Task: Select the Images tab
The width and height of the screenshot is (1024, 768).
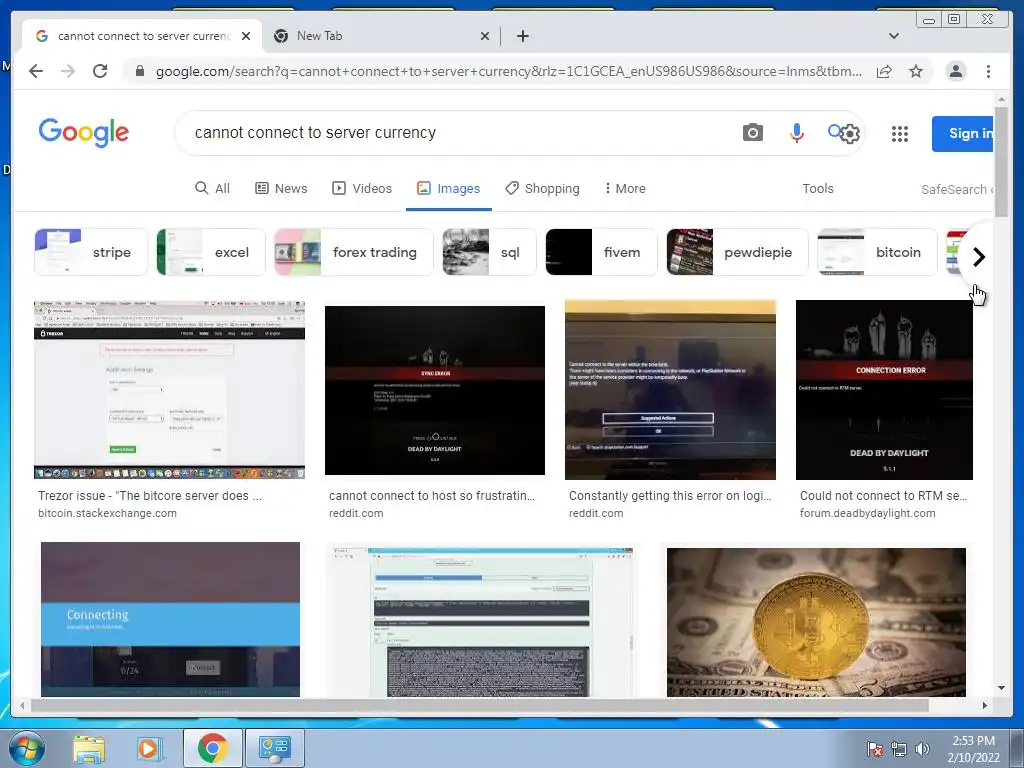Action: pyautogui.click(x=449, y=189)
